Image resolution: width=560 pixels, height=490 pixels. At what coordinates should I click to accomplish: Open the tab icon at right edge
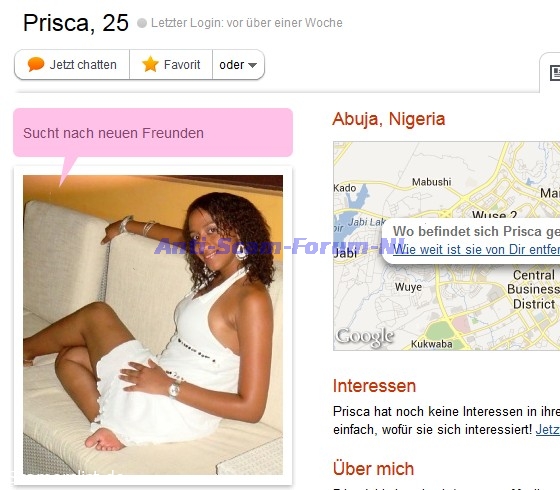tap(555, 72)
